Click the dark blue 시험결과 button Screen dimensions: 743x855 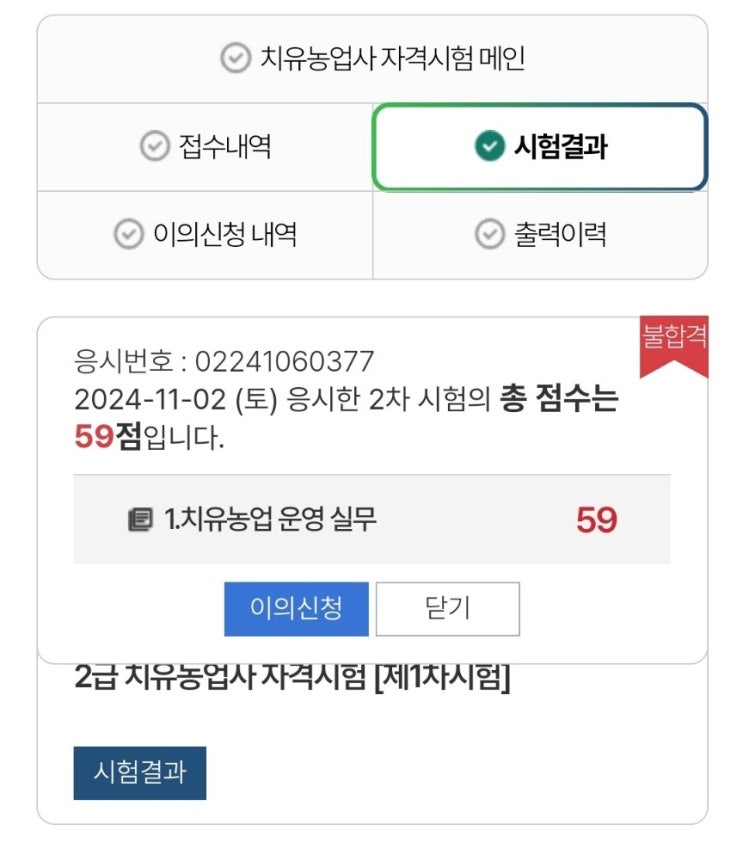[139, 772]
